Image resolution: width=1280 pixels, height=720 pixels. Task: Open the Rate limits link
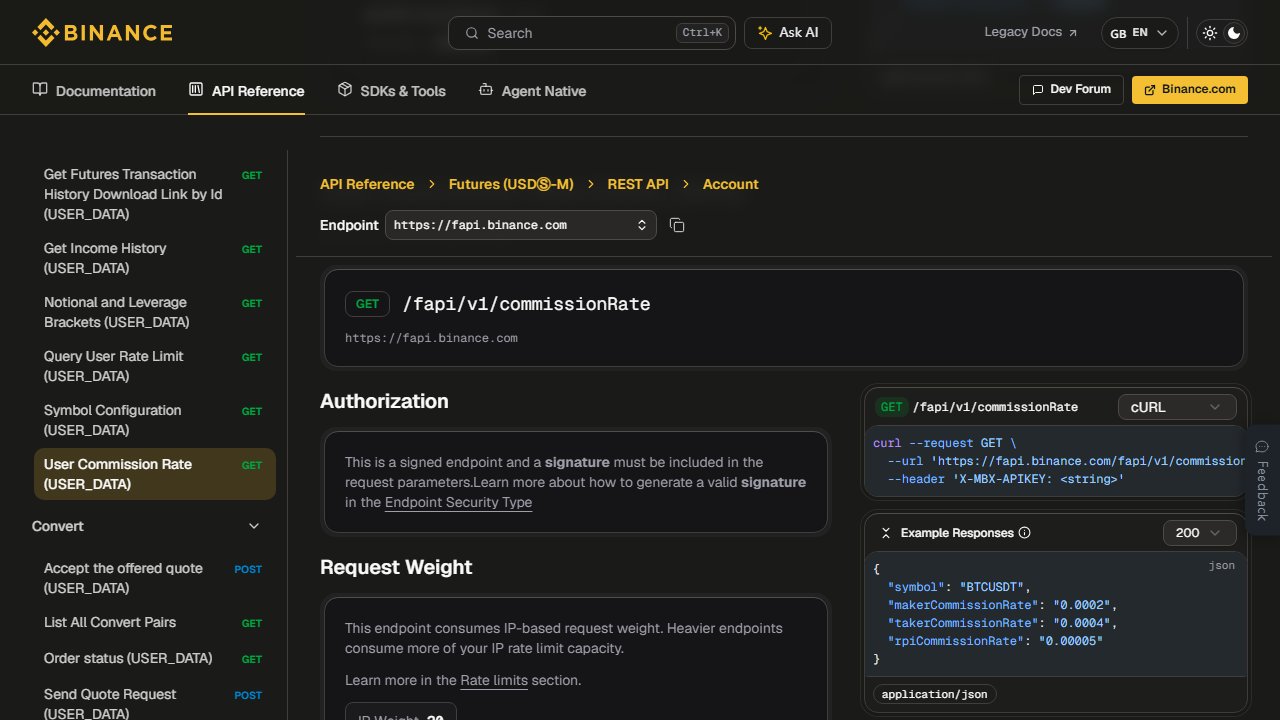[494, 680]
